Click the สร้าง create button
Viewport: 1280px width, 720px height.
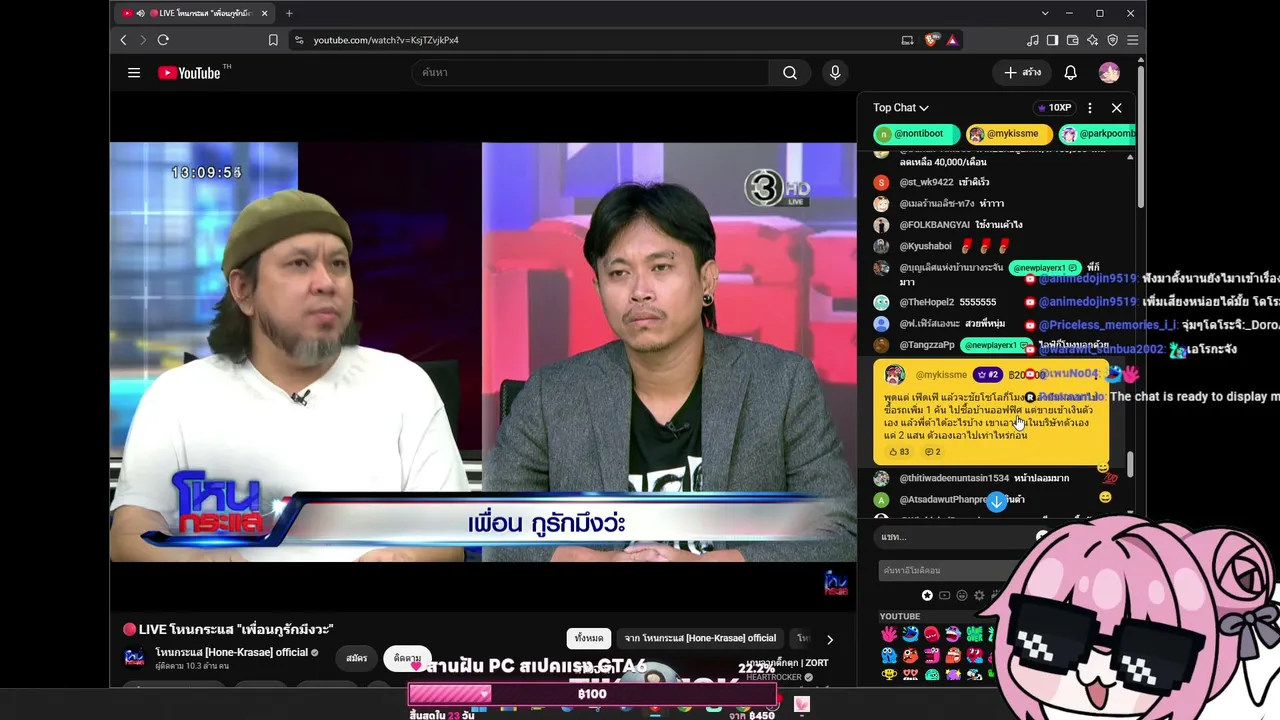[1023, 73]
